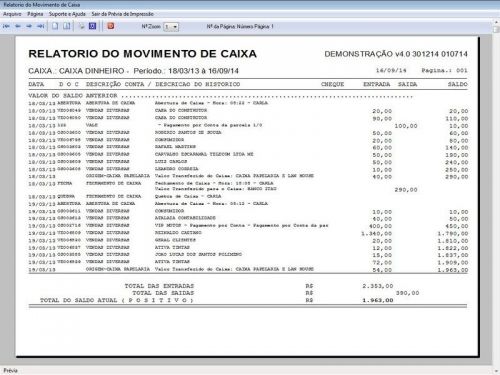This screenshot has width=500, height=375.
Task: Click Sair da Prévia de Impressão
Action: point(122,14)
